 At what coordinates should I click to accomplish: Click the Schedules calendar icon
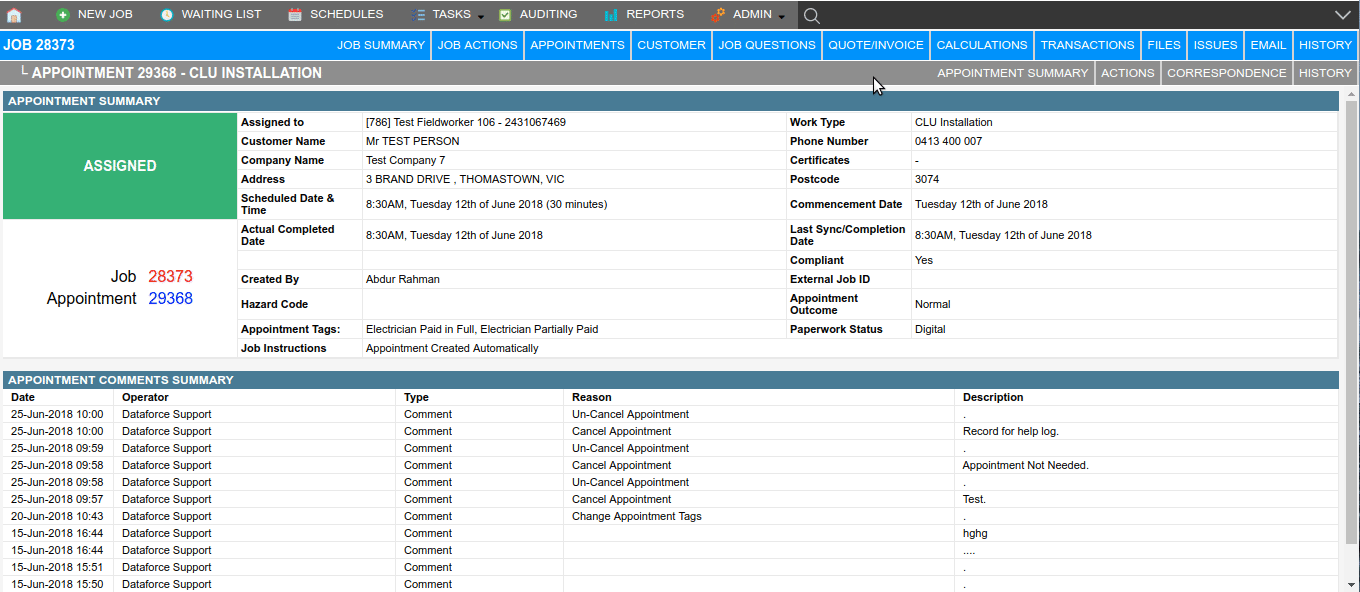295,15
